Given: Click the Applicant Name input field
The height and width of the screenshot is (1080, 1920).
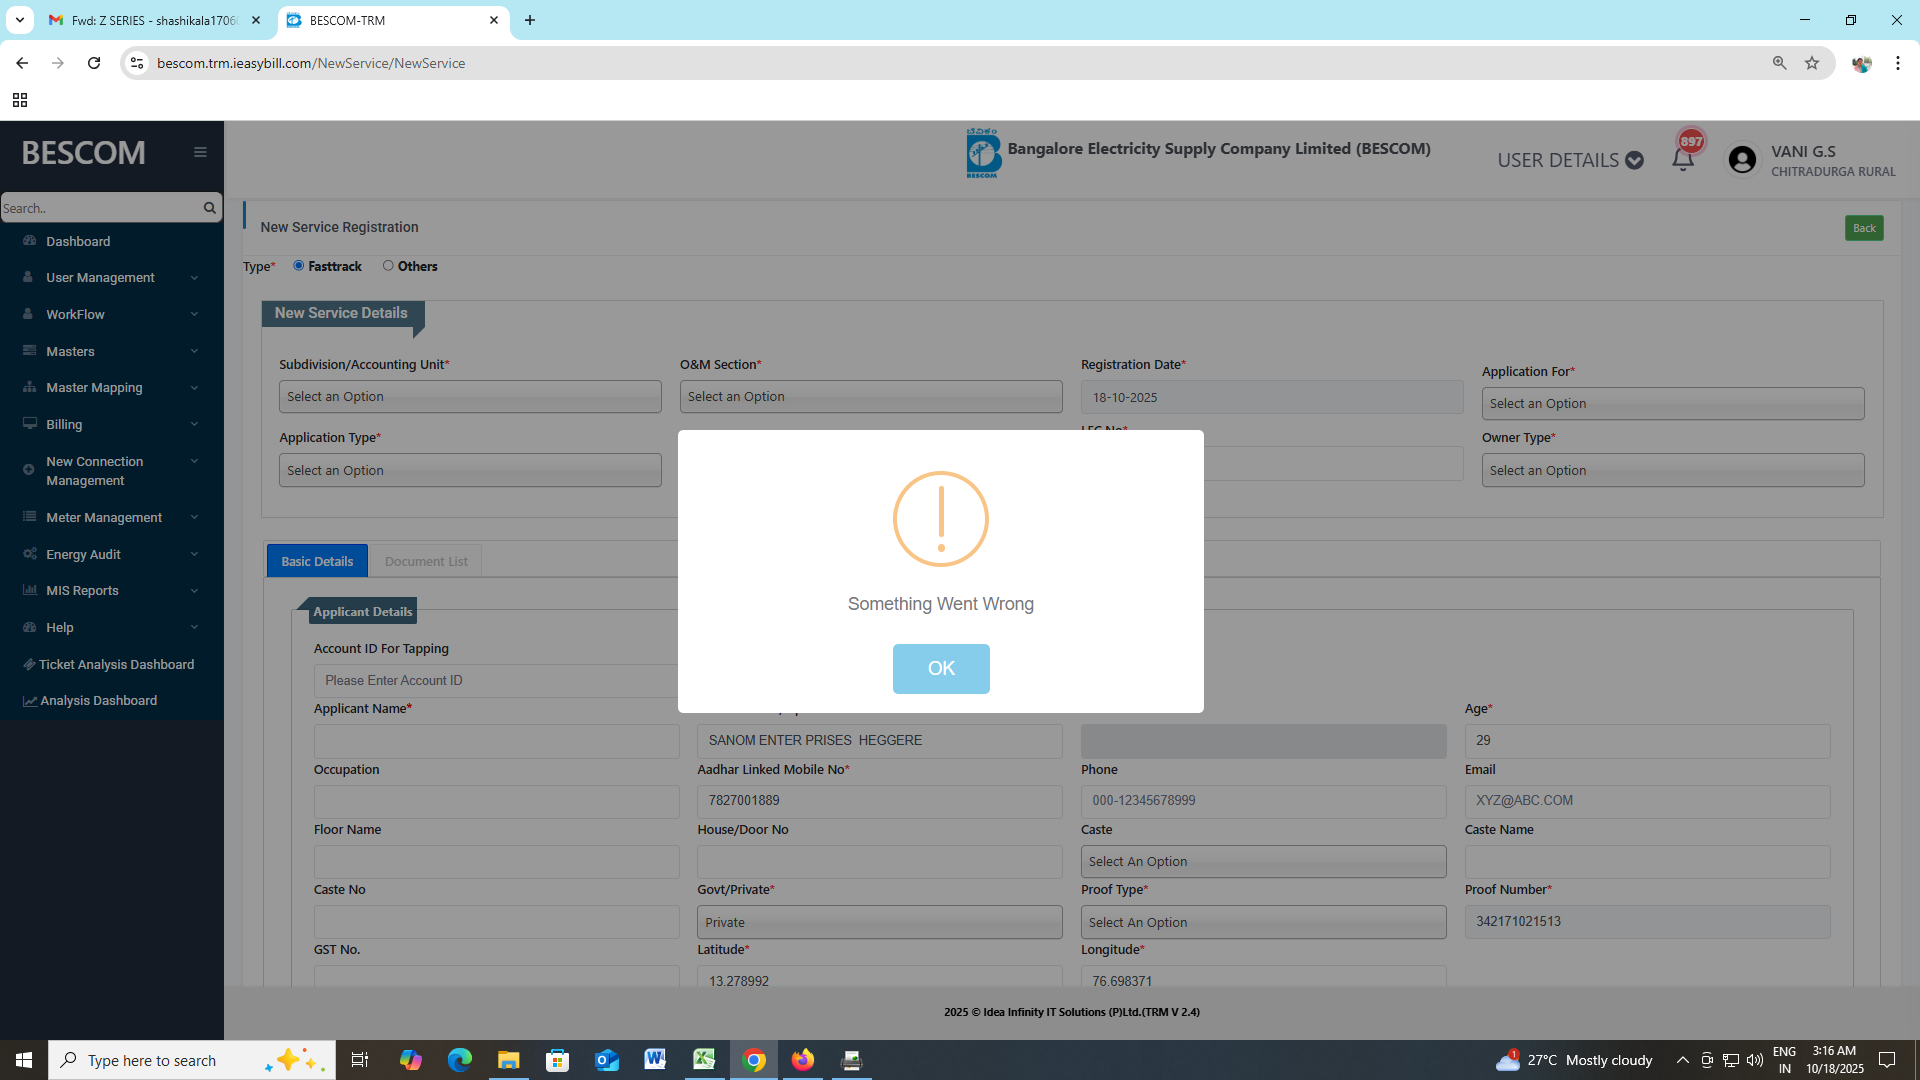Looking at the screenshot, I should pyautogui.click(x=496, y=741).
